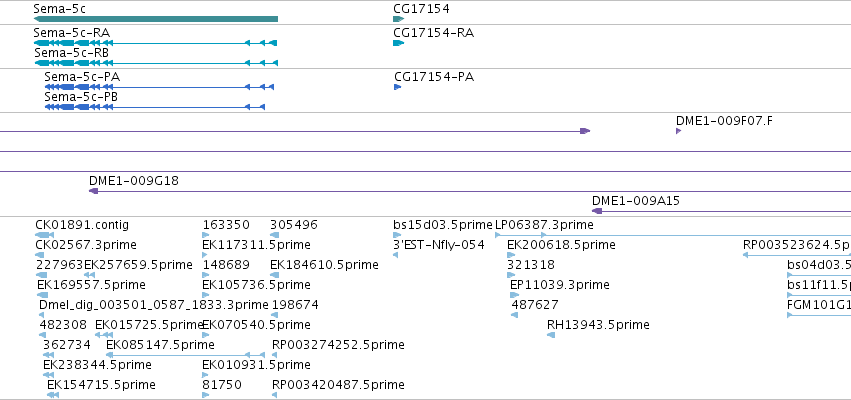Viewport: 851px width, 400px height.
Task: Click EK169557.5prime label
Action: (91, 285)
